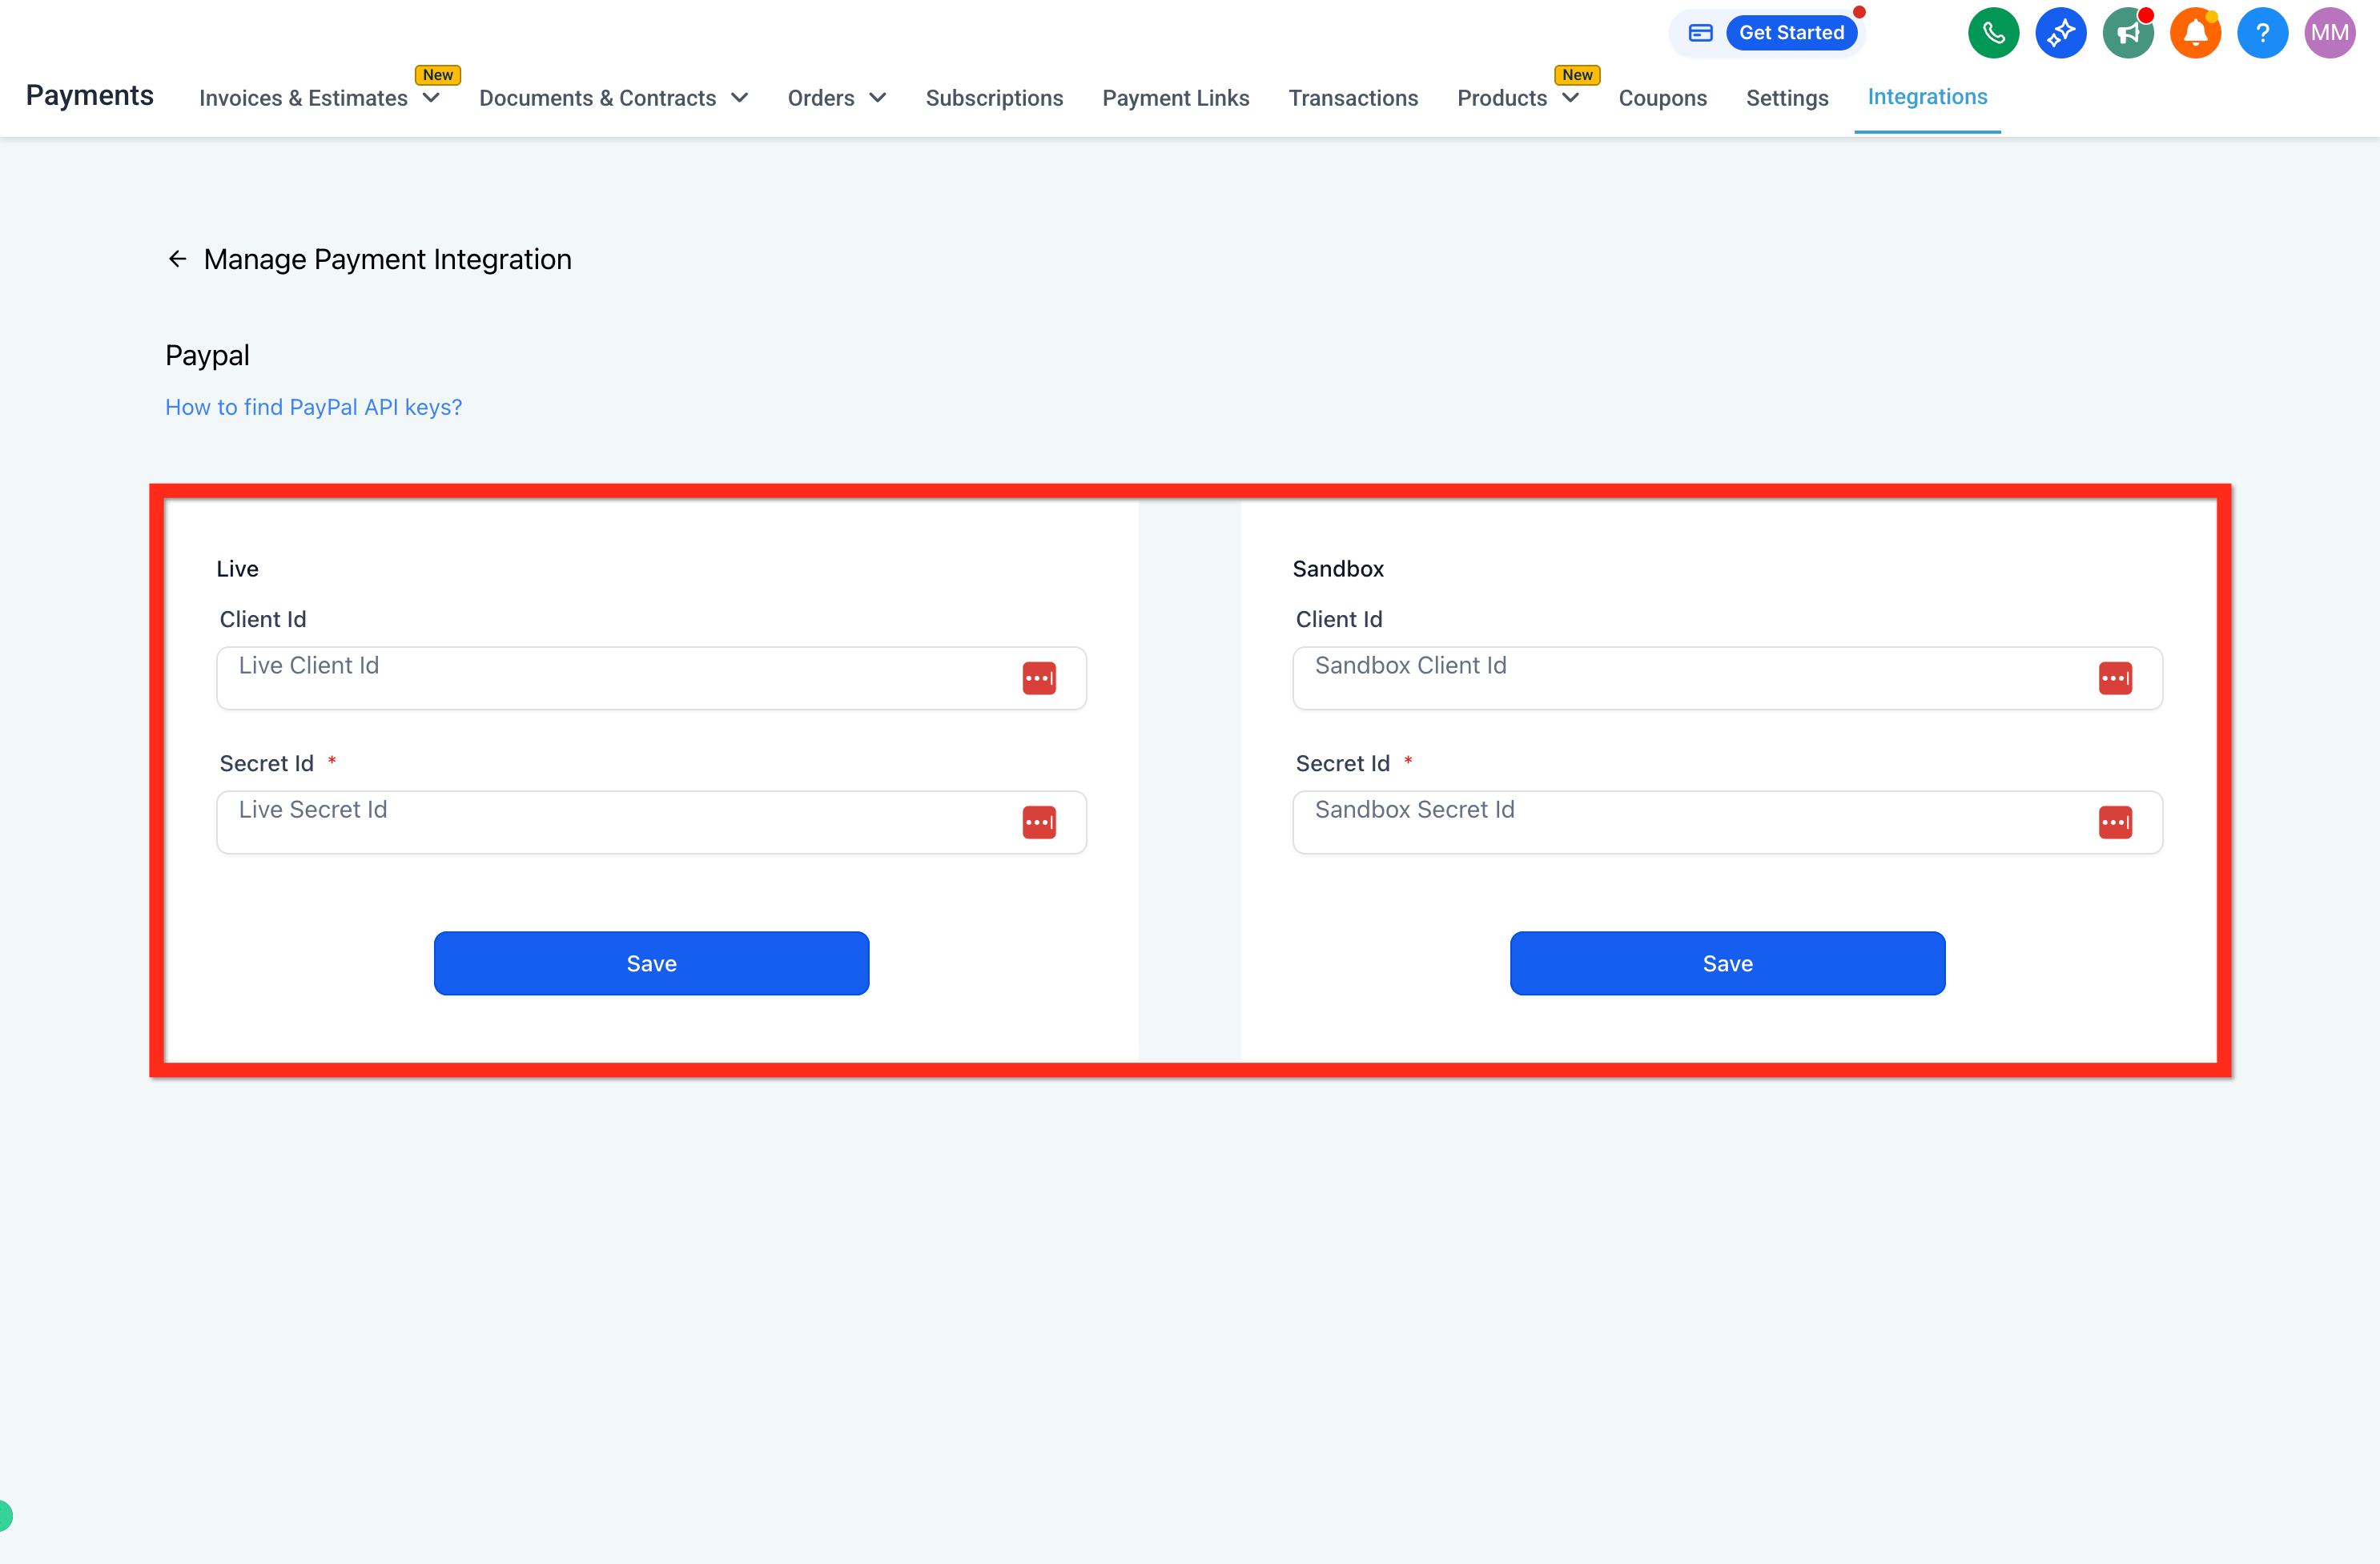
Task: Click password manager icon in Live Client Id field
Action: click(x=1039, y=678)
